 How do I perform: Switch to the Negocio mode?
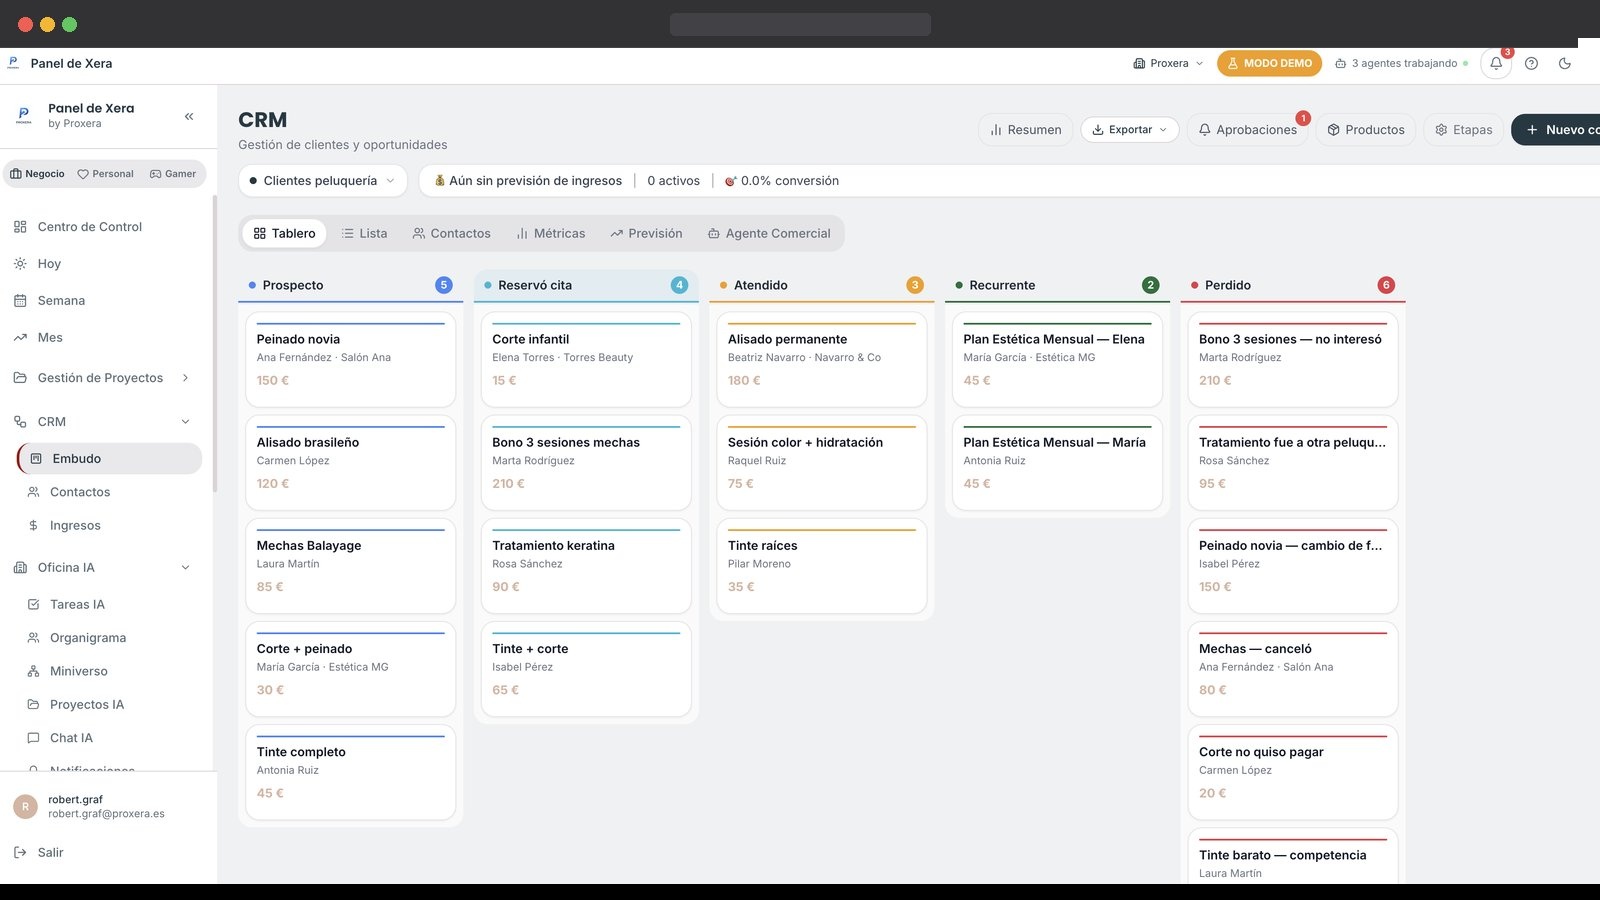click(x=37, y=174)
